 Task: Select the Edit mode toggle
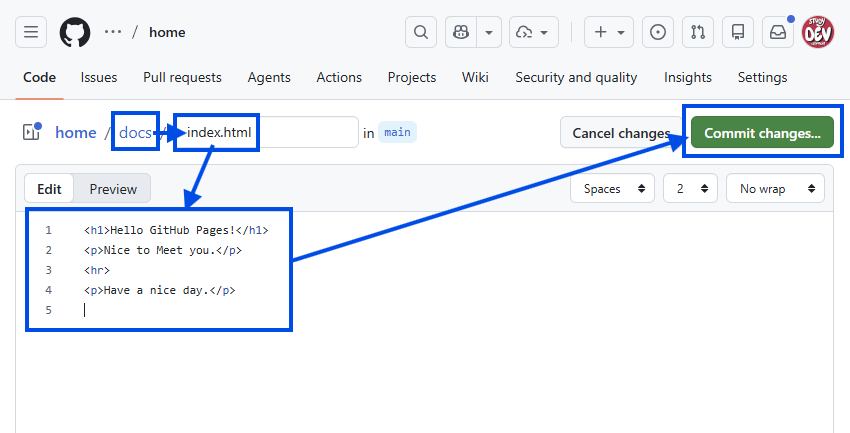49,189
